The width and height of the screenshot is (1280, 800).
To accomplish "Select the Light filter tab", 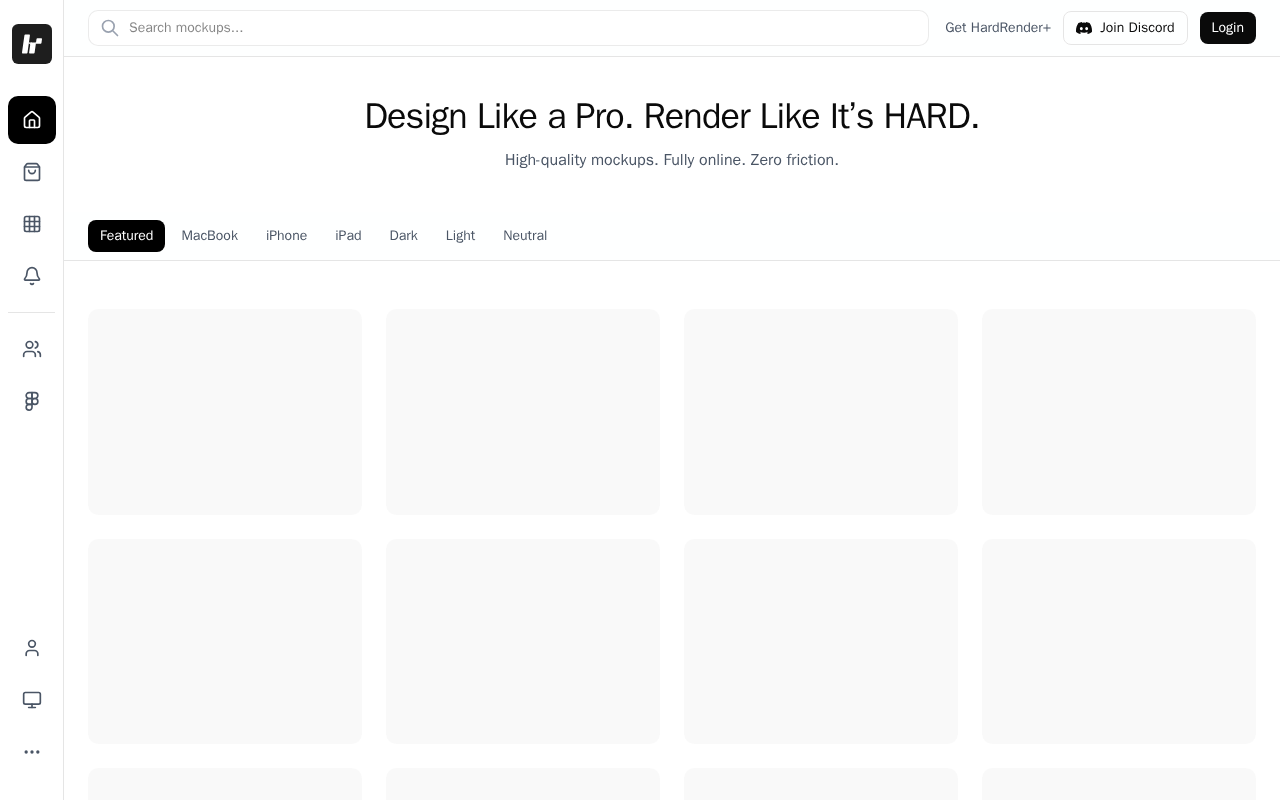I will (460, 236).
